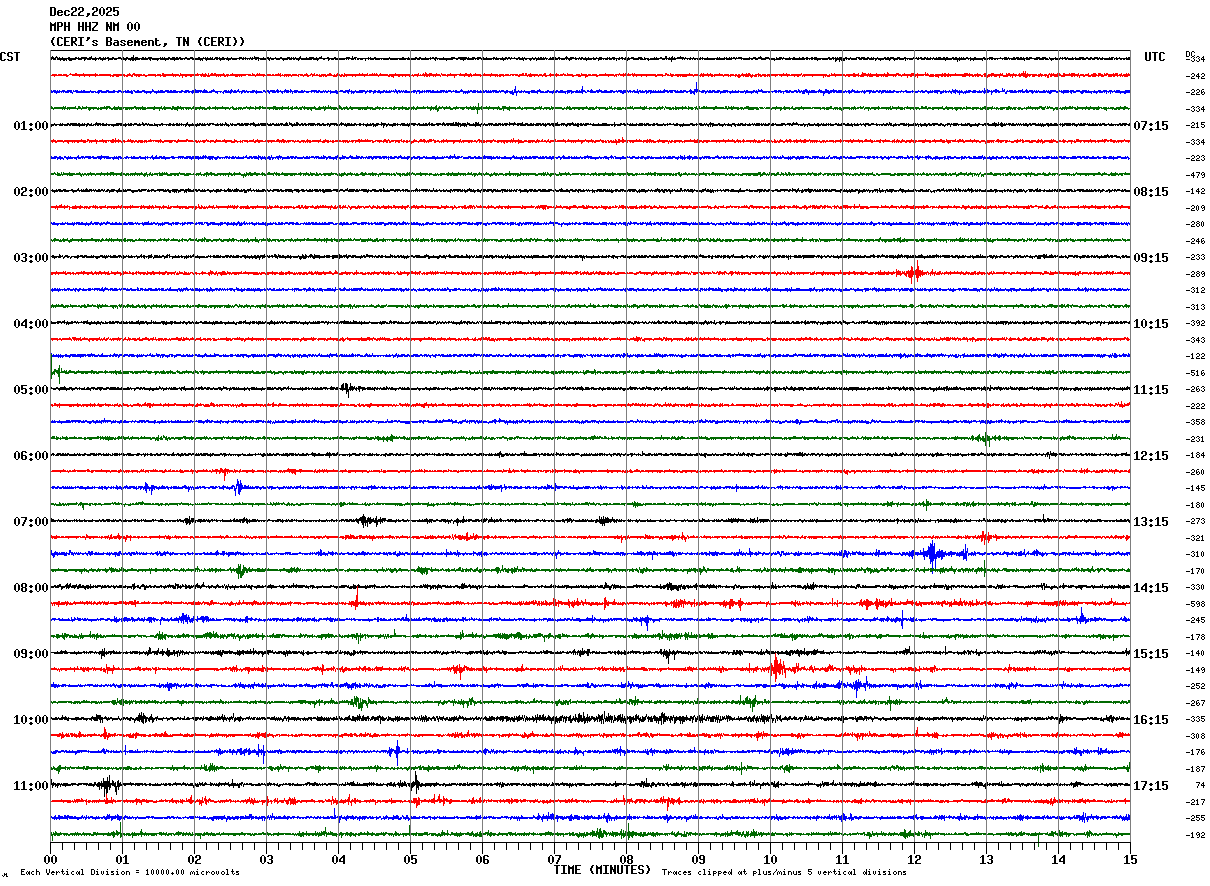Click the 10:15 UTC time label
This screenshot has height=886, width=1210.
1151,324
